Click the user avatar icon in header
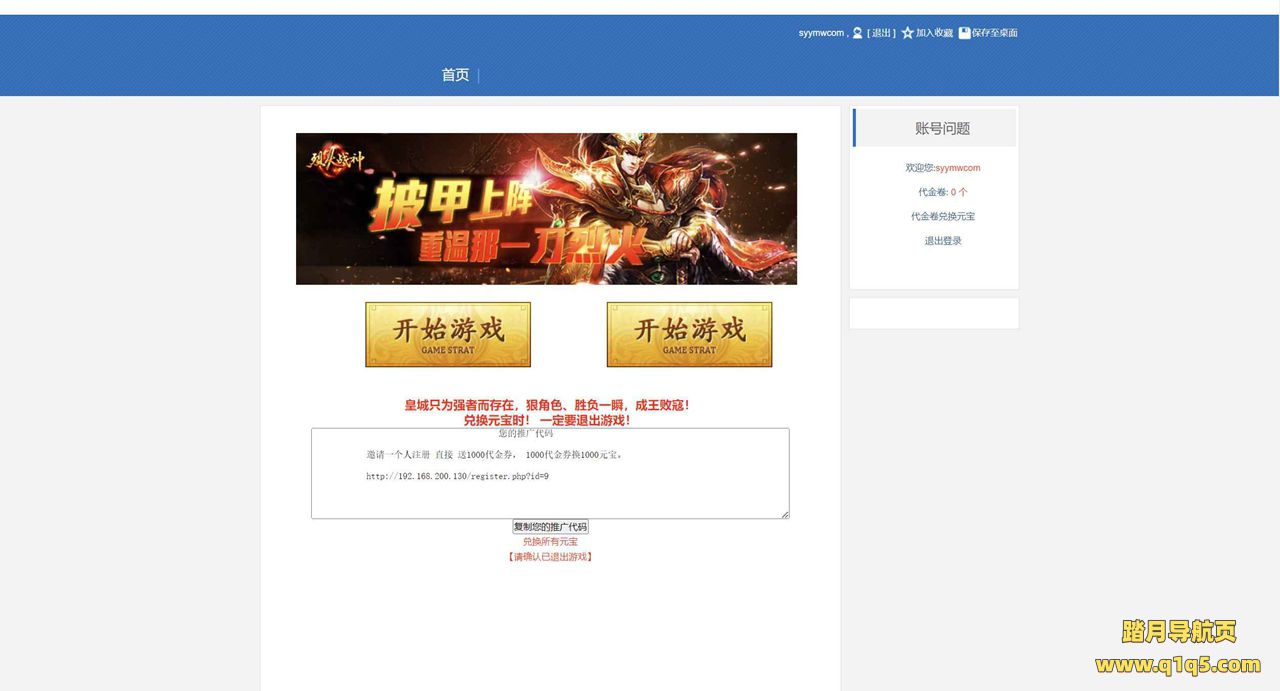The height and width of the screenshot is (691, 1280). tap(857, 33)
